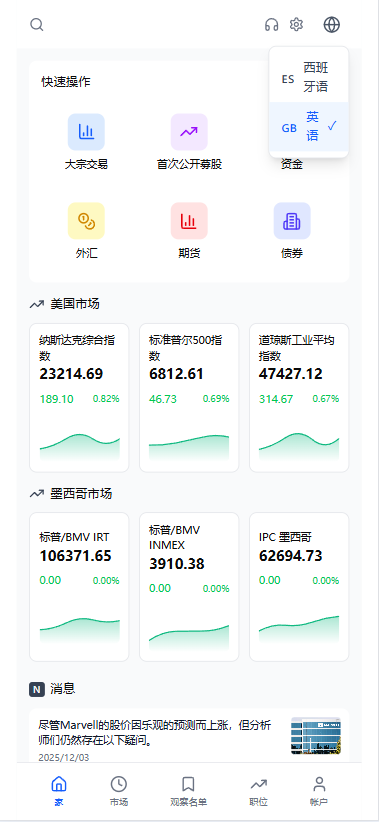Switch to 帐户 tab

(319, 791)
